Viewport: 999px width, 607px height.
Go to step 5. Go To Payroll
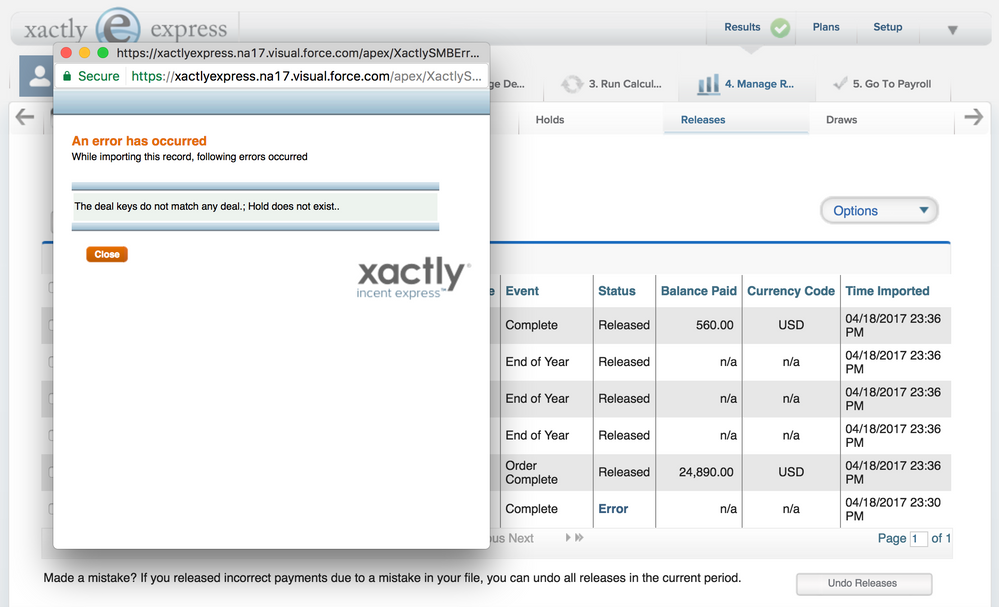891,84
